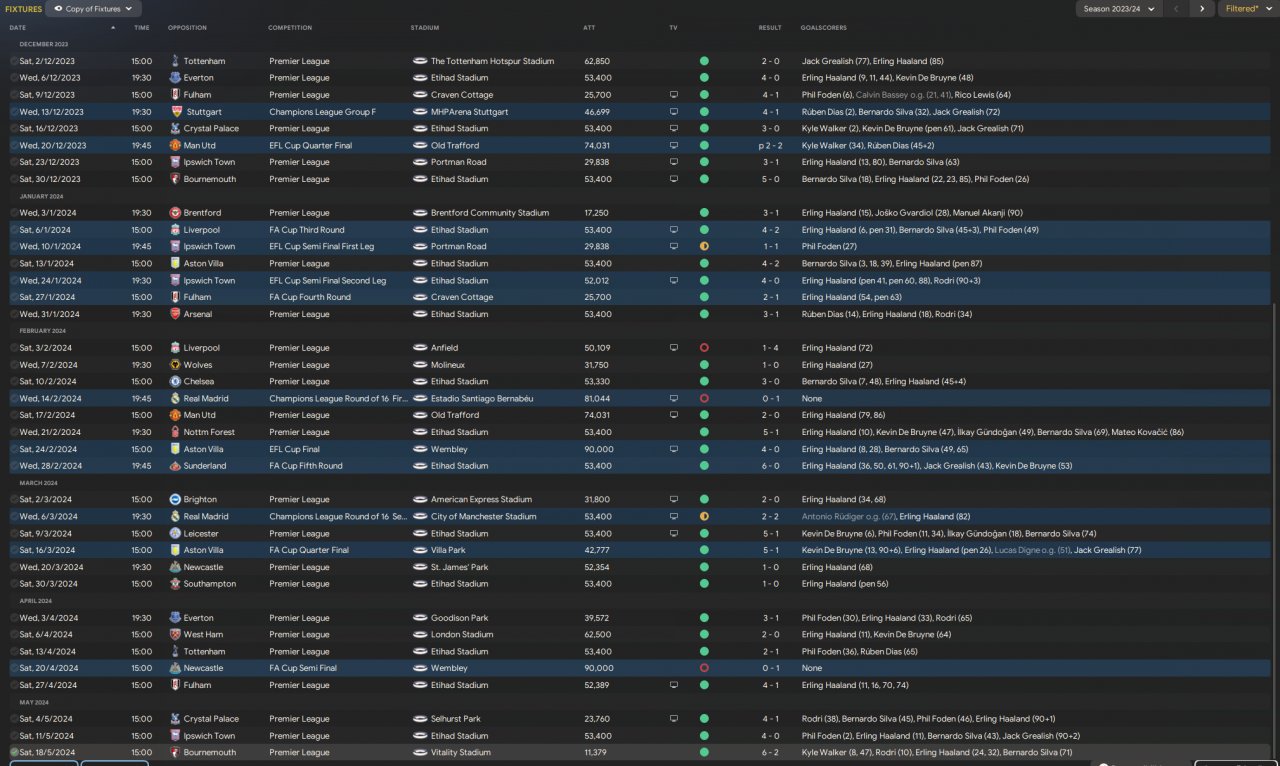This screenshot has width=1280, height=766.
Task: Click the Sunderland club badge
Action: point(176,466)
